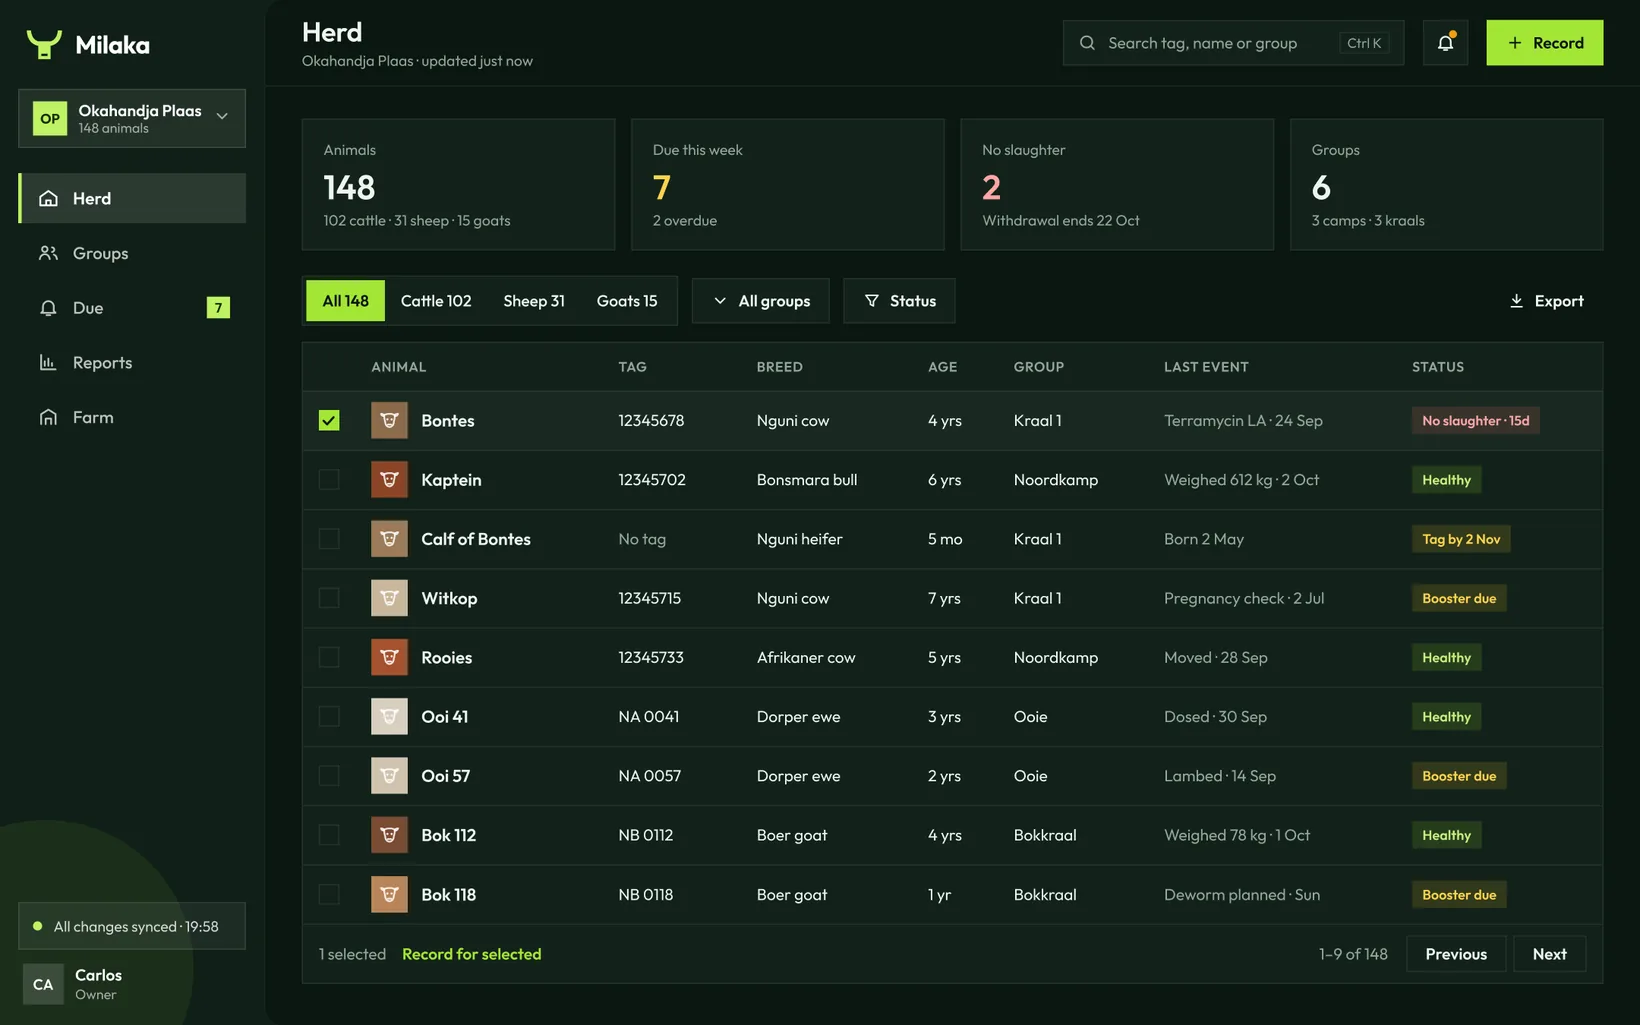This screenshot has height=1025, width=1640.
Task: Select the Kaptein row checkbox
Action: tap(329, 480)
